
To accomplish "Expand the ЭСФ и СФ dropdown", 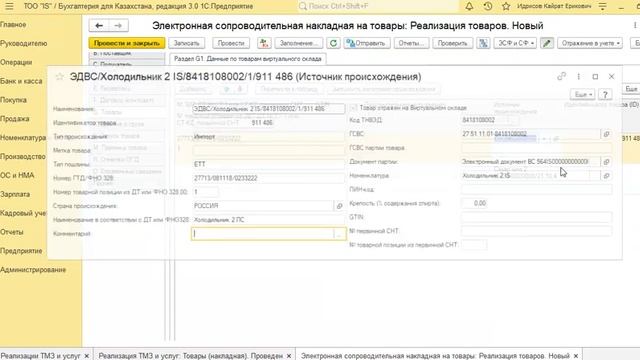I will coord(515,43).
